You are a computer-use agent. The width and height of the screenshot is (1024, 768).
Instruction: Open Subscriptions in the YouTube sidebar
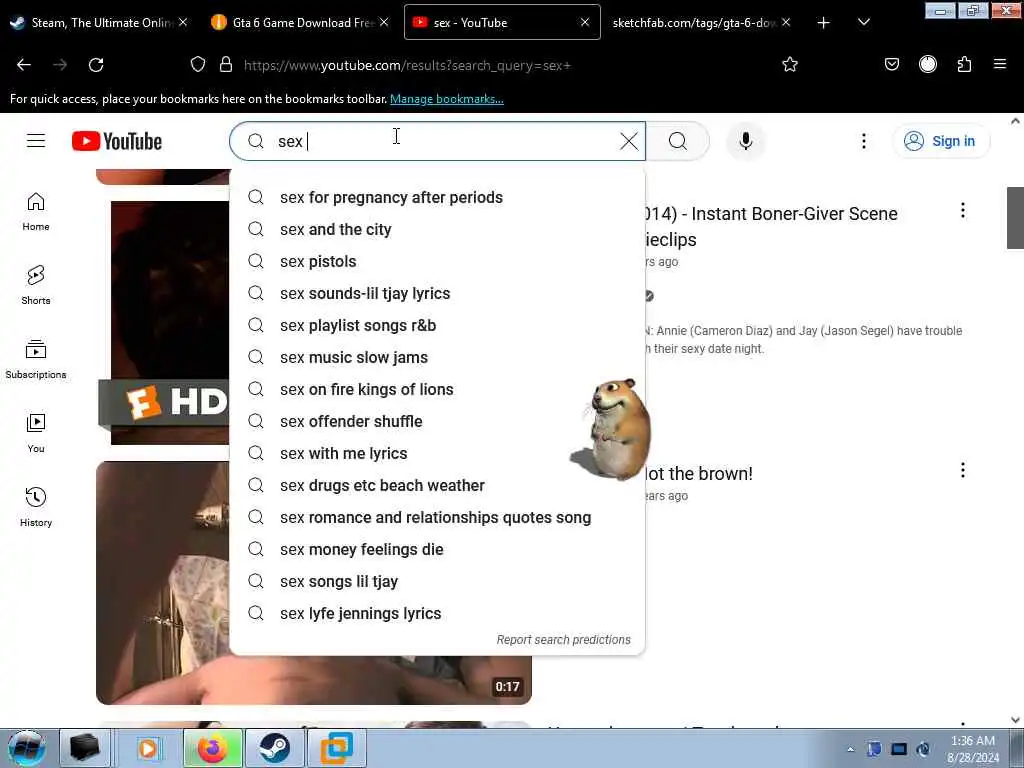click(36, 359)
